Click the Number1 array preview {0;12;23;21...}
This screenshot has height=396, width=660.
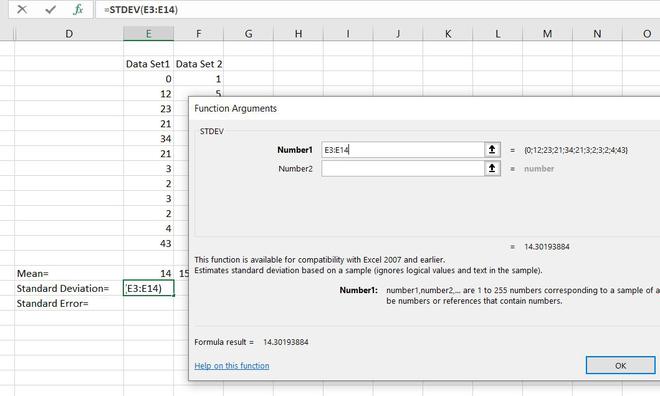[576, 150]
